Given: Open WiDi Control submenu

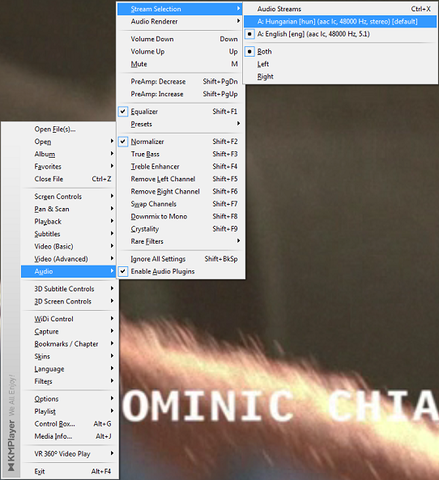Looking at the screenshot, I should pos(68,319).
